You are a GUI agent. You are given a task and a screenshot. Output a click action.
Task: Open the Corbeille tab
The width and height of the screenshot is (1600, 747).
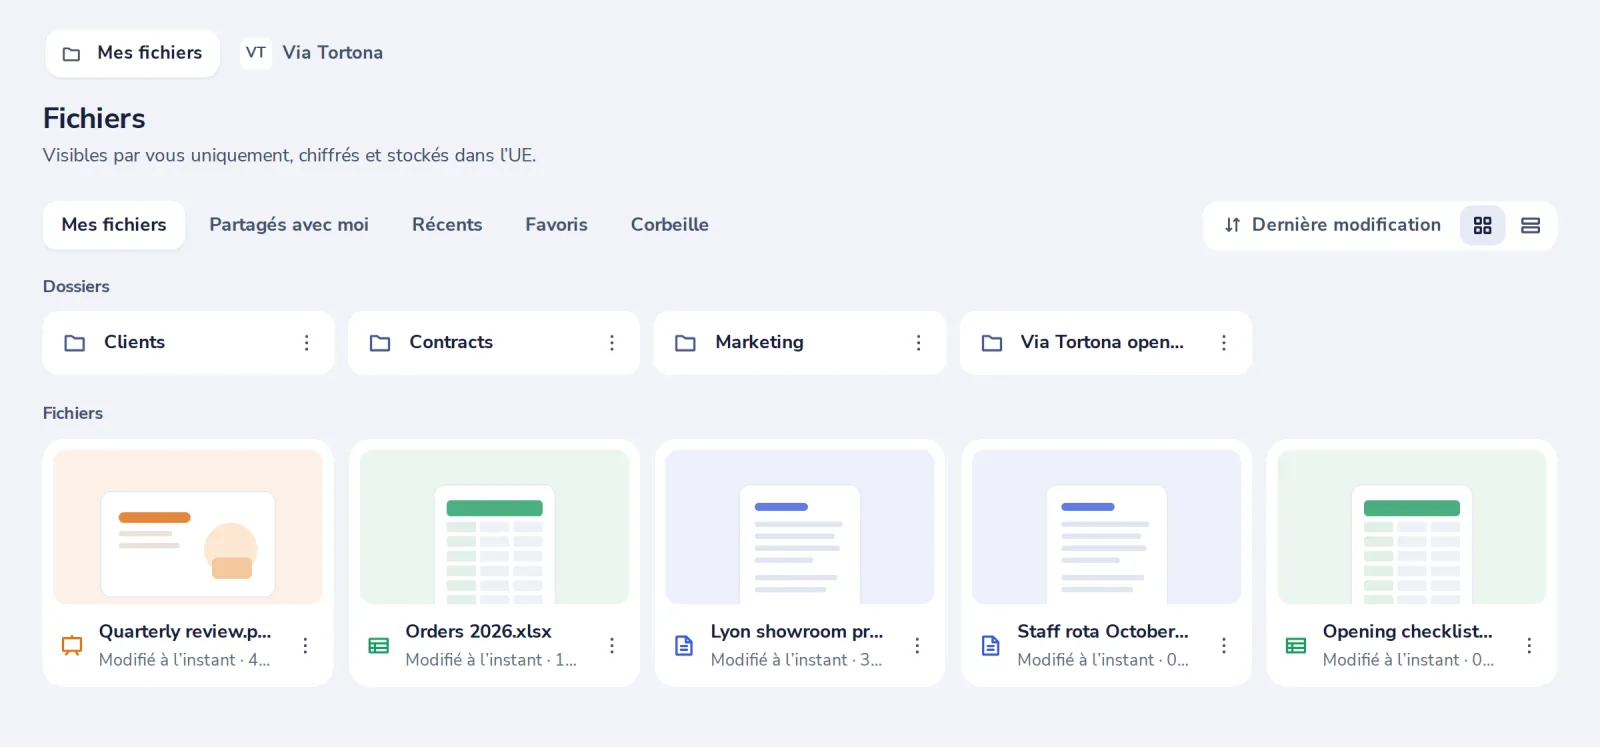[670, 225]
